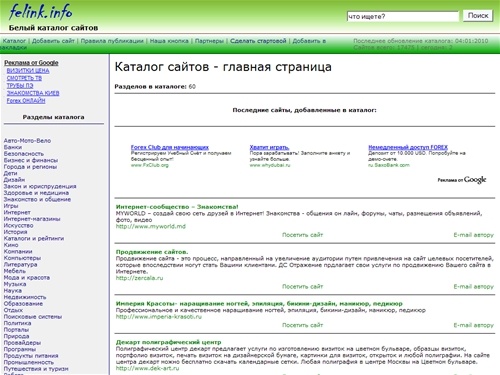Viewport: 500px width, 375px height.
Task: Open the Мода и красота category
Action: [x=27, y=278]
